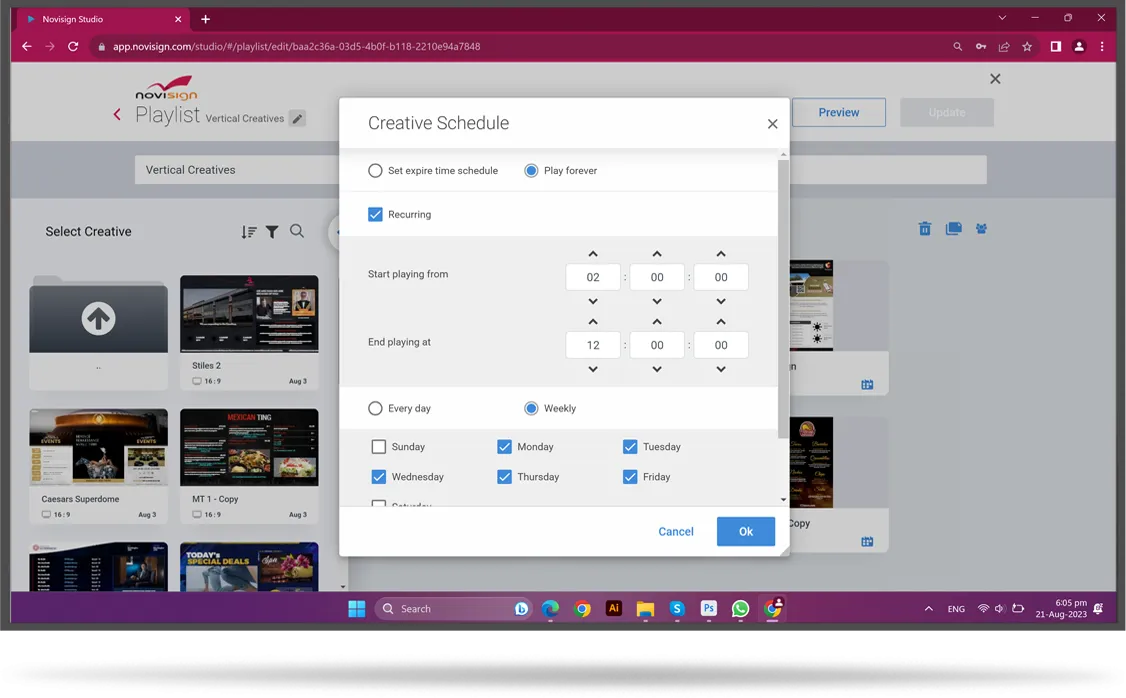Select the sort icon above the creatives list
This screenshot has width=1126, height=698.
pos(249,231)
